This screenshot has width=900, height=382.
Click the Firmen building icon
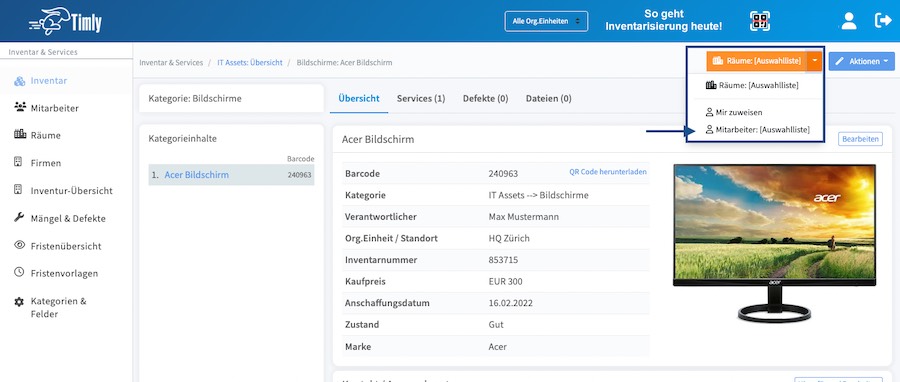[18, 162]
